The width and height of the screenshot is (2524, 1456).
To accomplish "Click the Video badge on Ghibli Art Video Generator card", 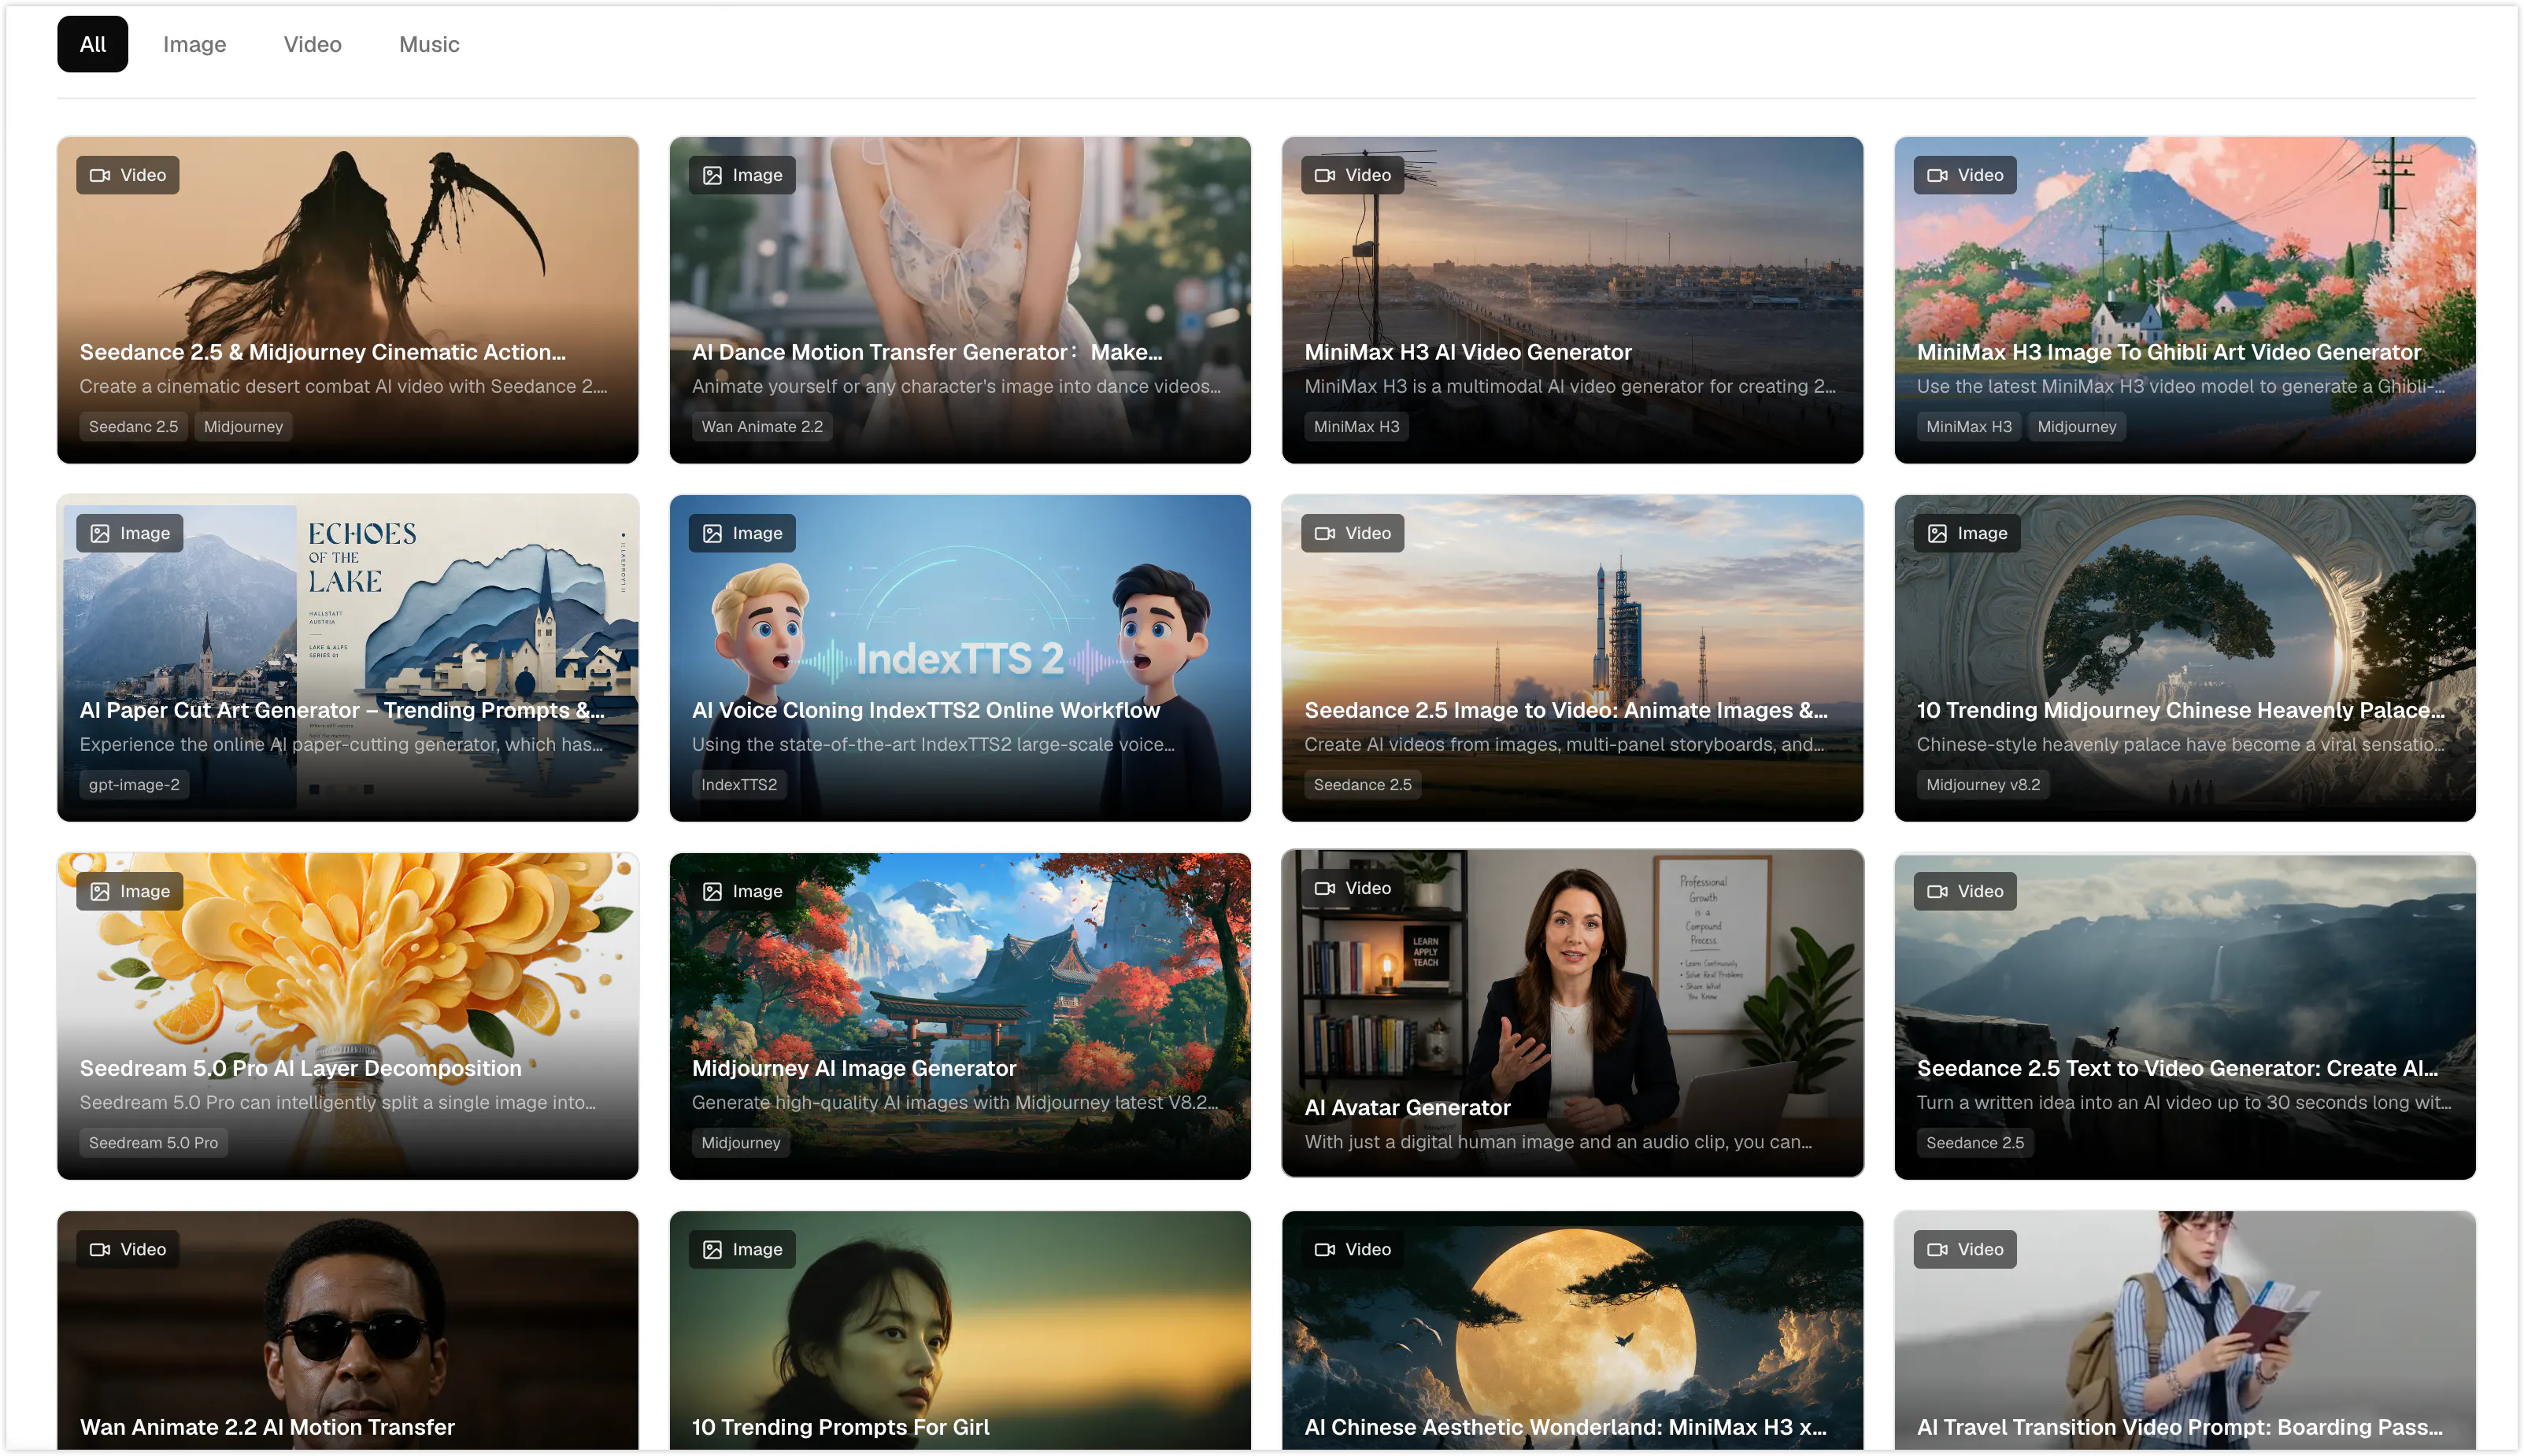I will pos(1965,175).
